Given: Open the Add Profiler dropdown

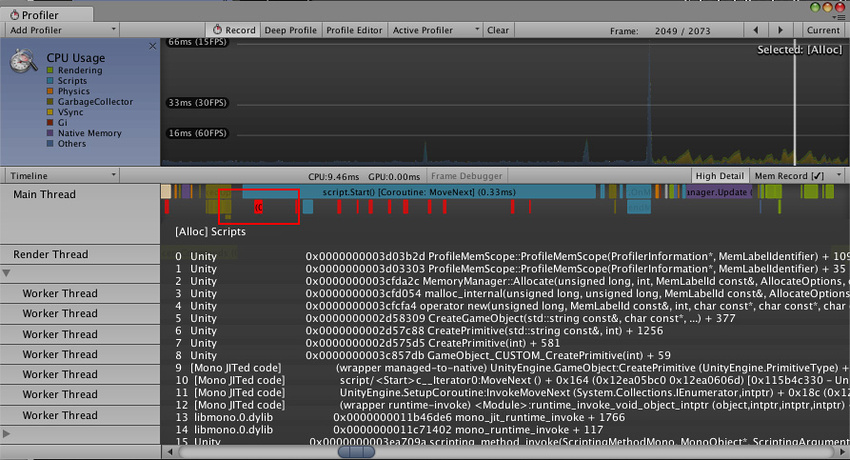Looking at the screenshot, I should 60,30.
